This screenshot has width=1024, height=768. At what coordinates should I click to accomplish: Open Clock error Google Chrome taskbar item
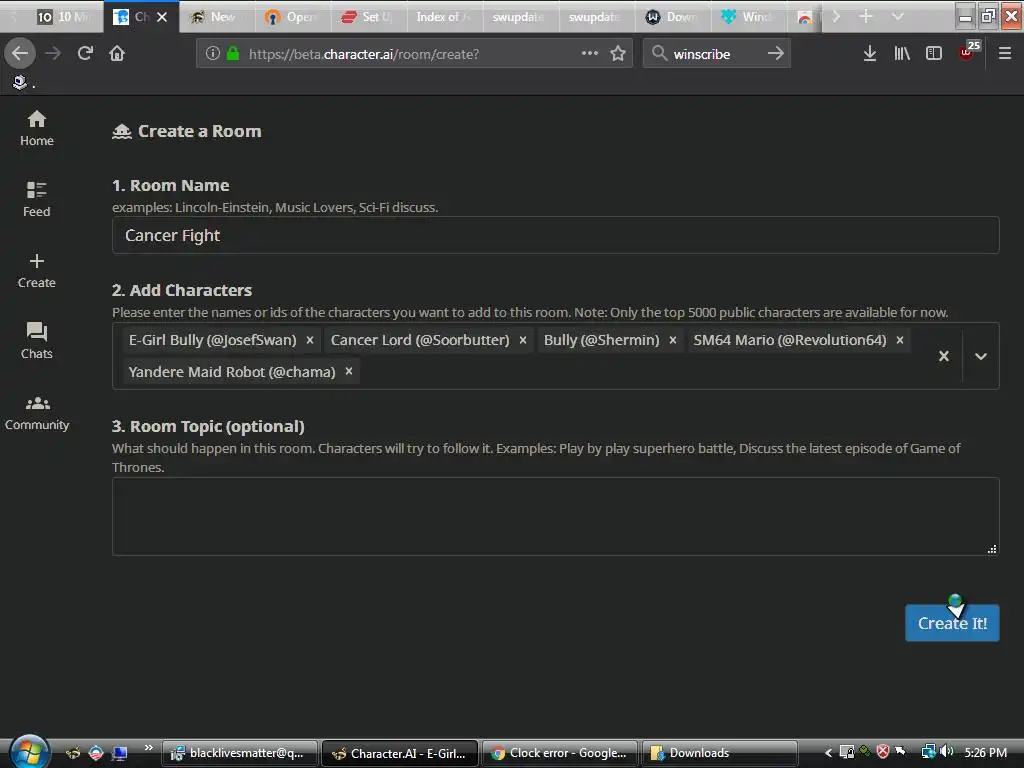click(560, 753)
